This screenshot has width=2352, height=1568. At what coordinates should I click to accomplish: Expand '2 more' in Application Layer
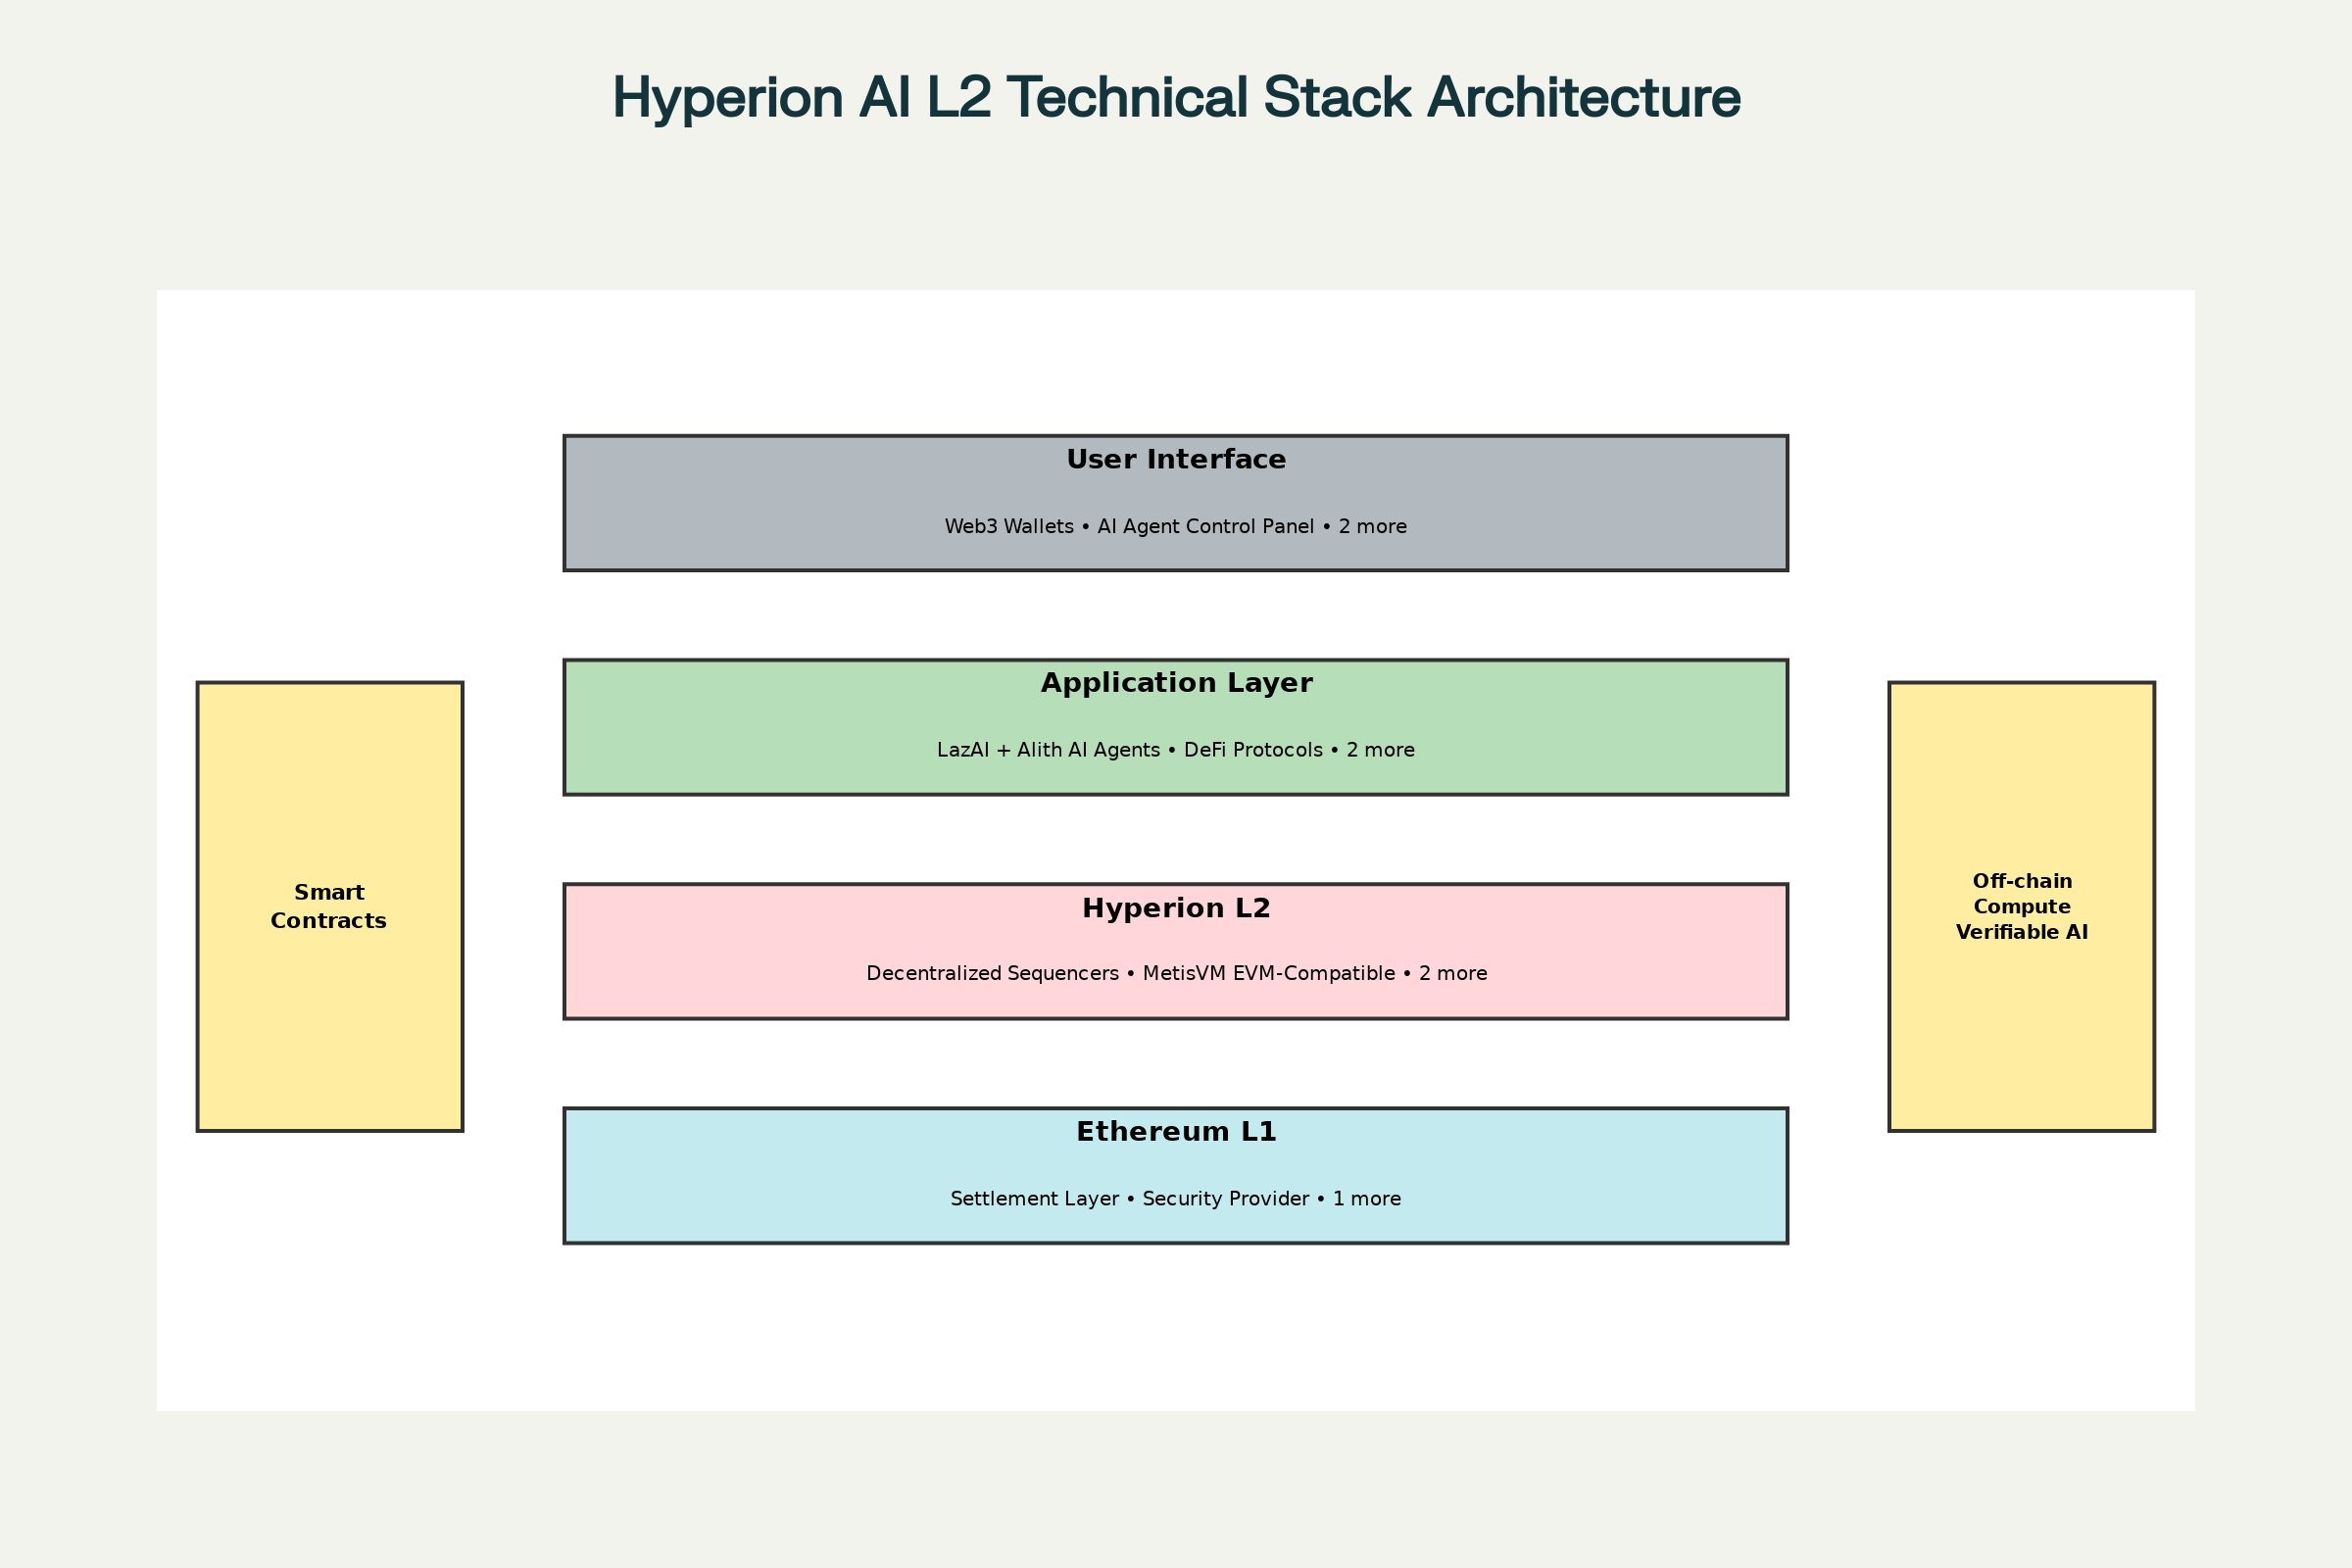[x=1380, y=750]
